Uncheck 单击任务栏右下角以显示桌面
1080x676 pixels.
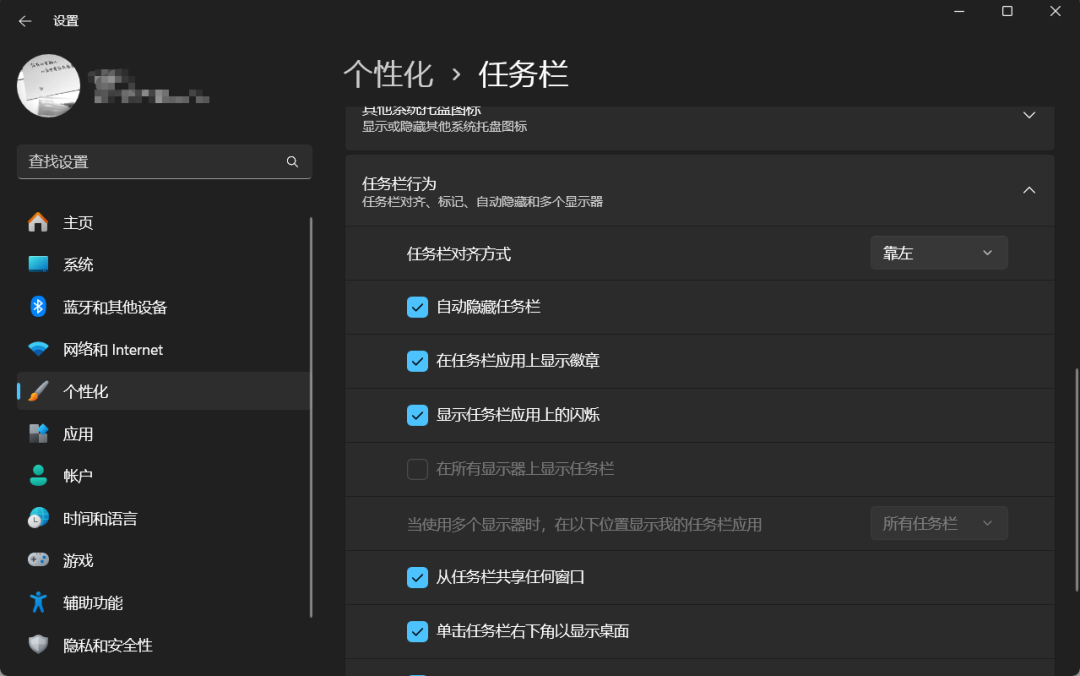coord(417,632)
